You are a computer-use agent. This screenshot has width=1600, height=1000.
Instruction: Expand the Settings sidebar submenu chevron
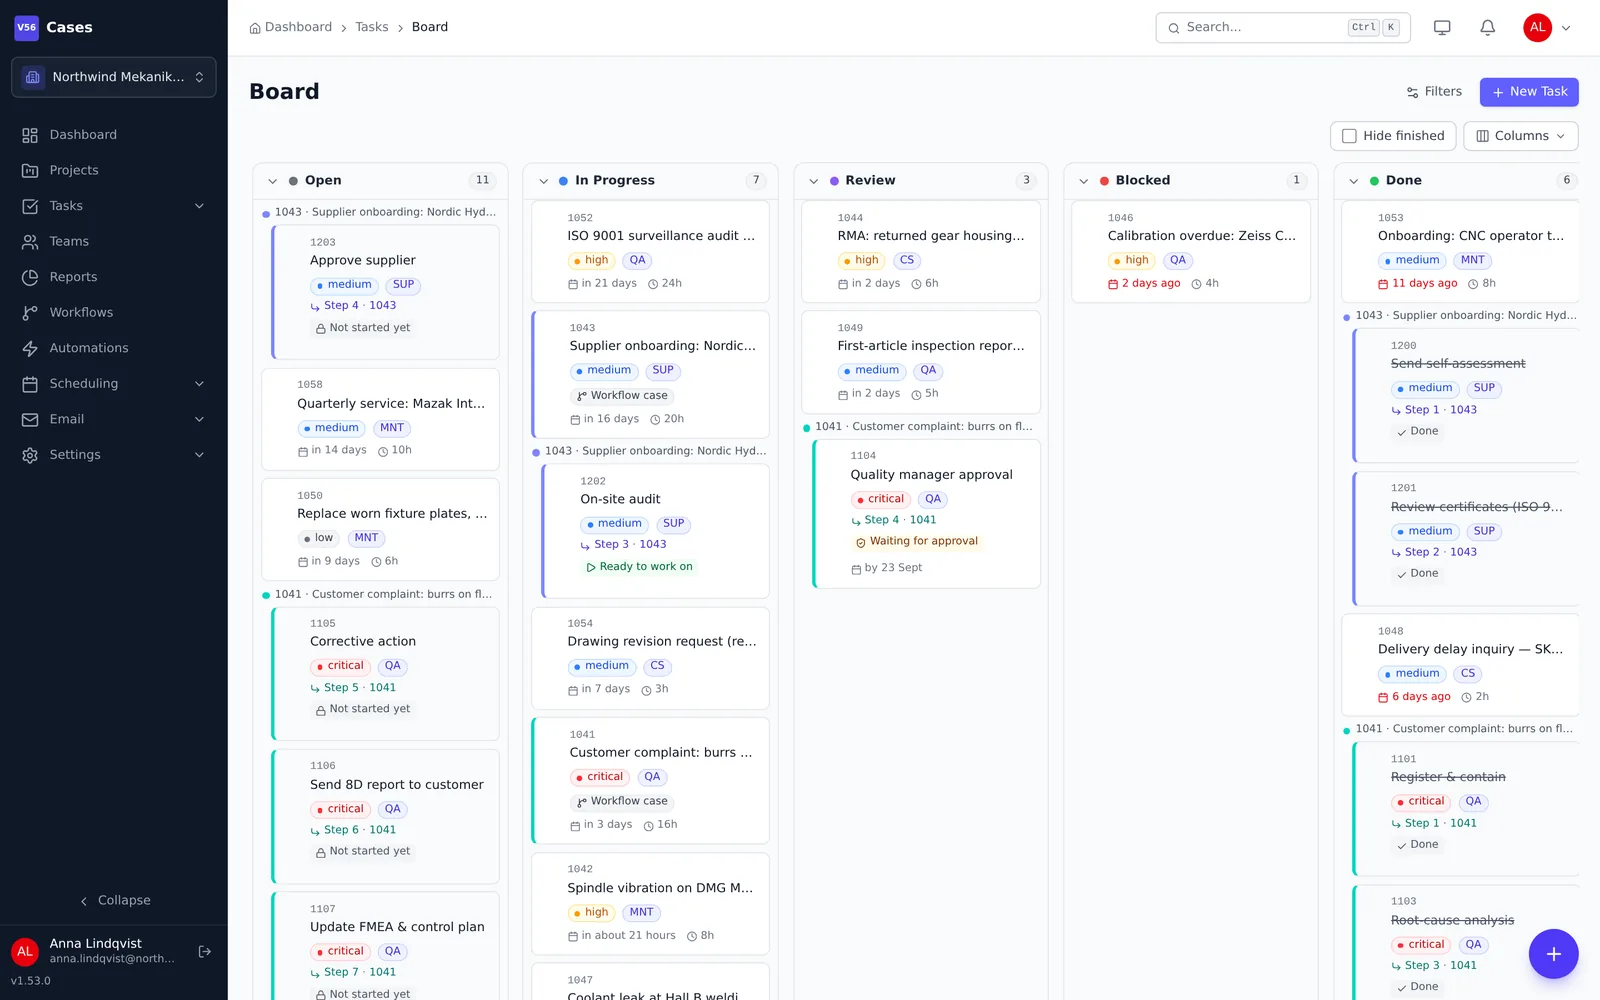click(199, 455)
